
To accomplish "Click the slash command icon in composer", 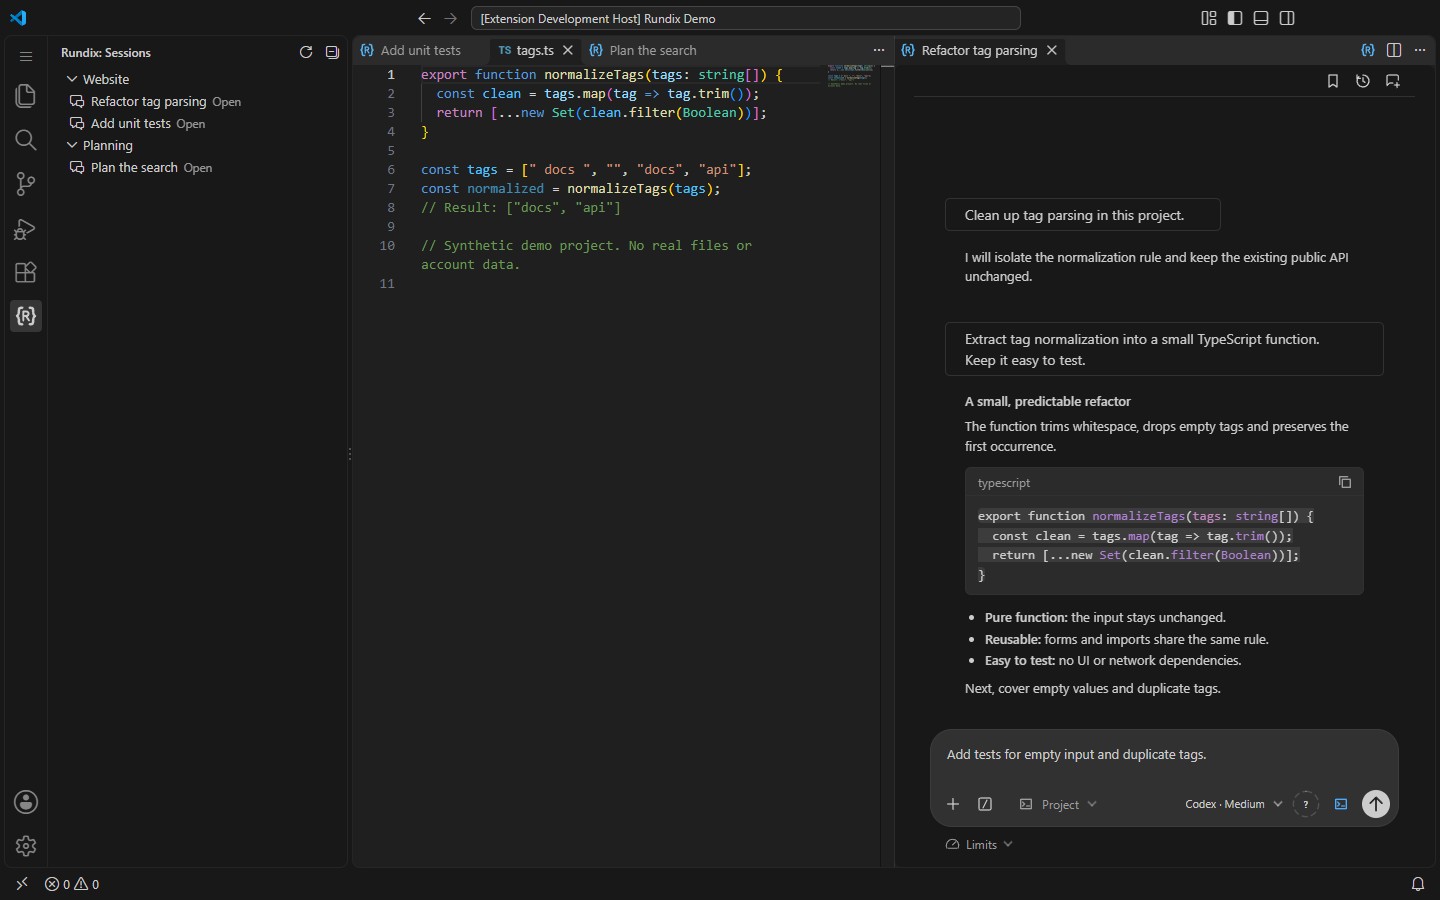I will coord(985,804).
